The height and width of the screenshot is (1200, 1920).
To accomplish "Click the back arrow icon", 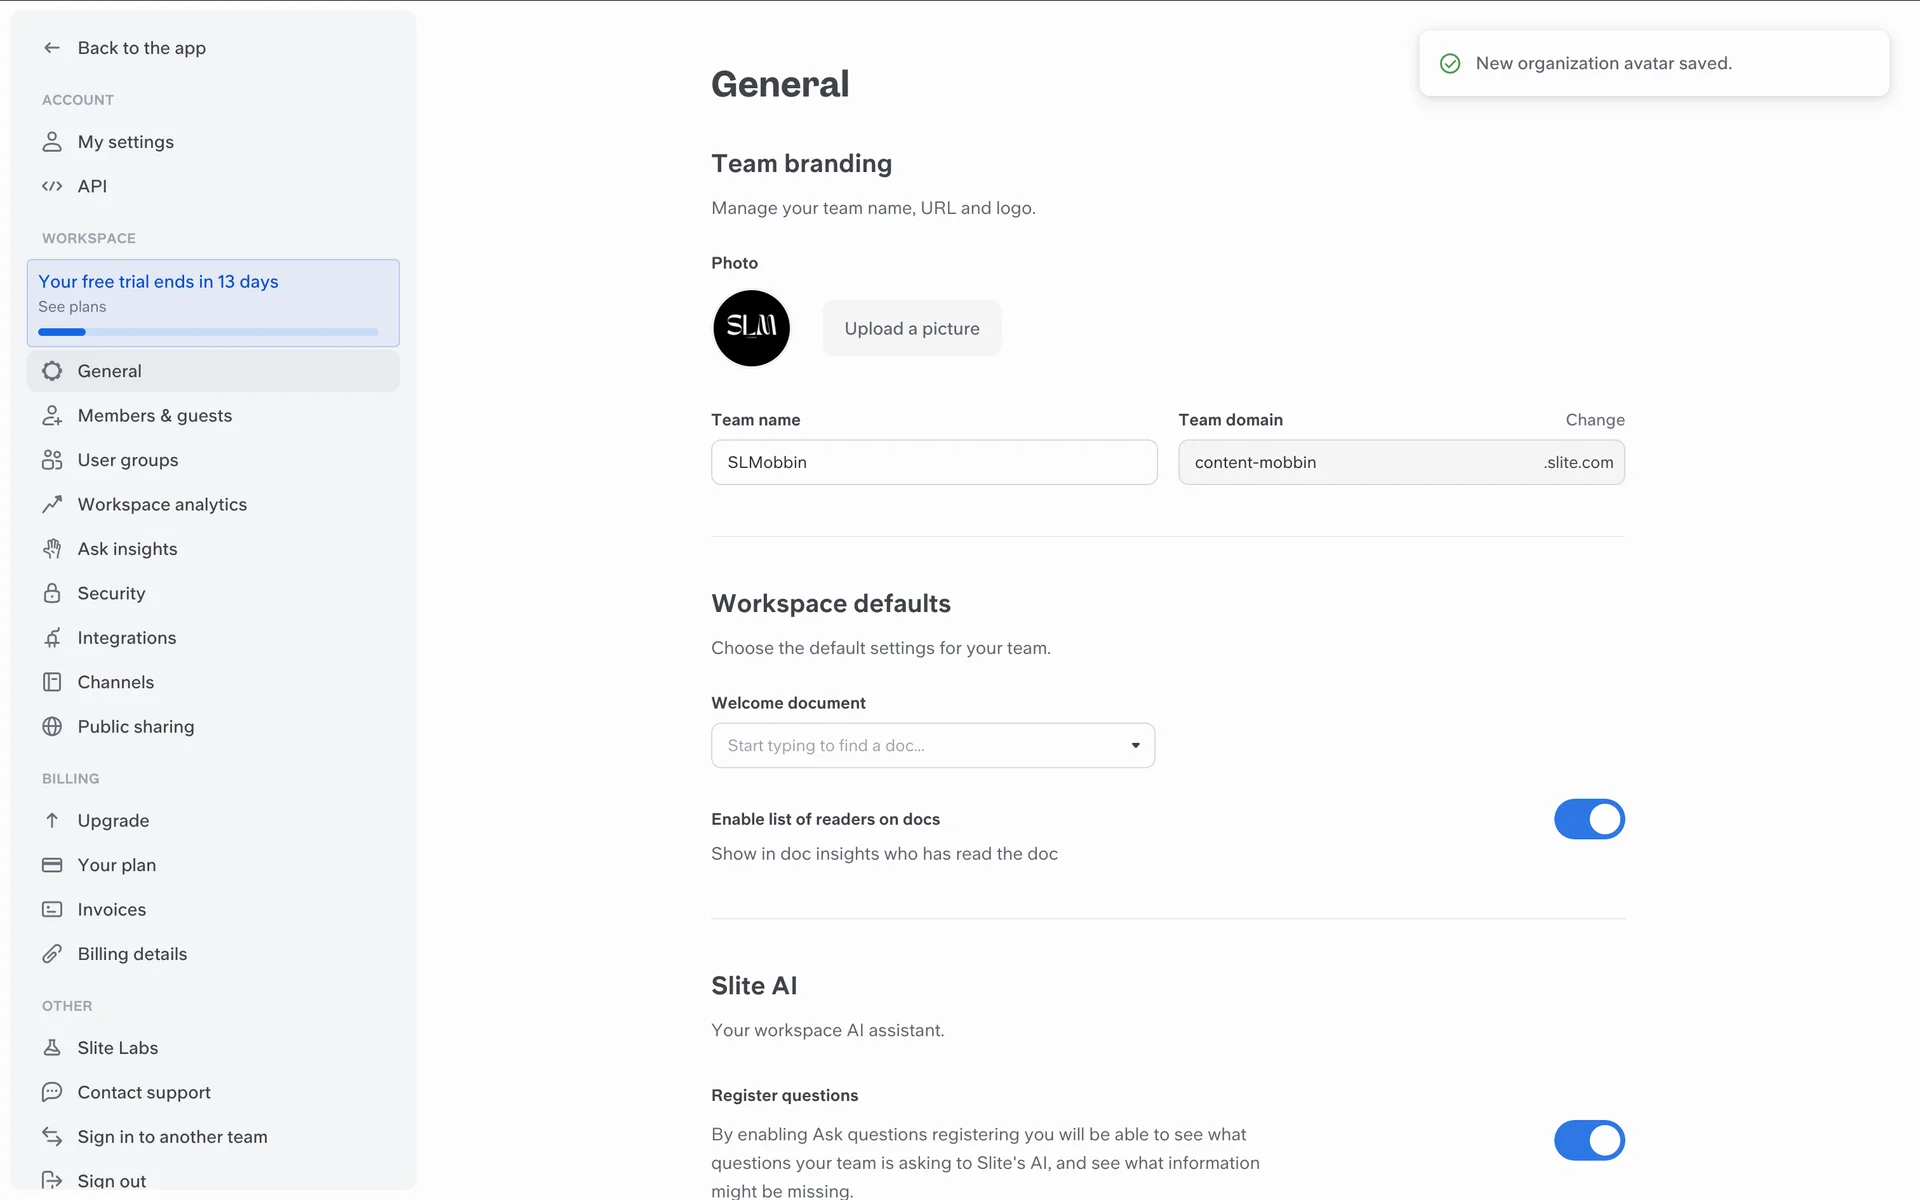I will coord(52,48).
